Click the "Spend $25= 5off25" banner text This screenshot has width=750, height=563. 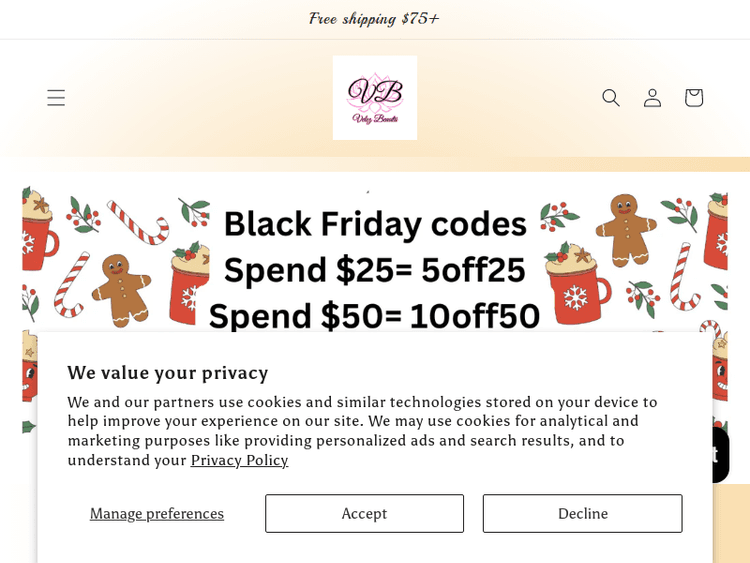374,270
